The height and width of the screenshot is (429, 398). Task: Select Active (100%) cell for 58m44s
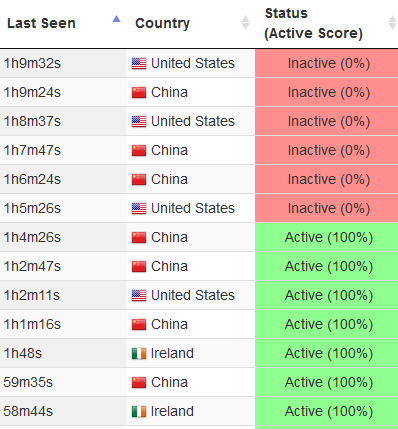pos(327,411)
